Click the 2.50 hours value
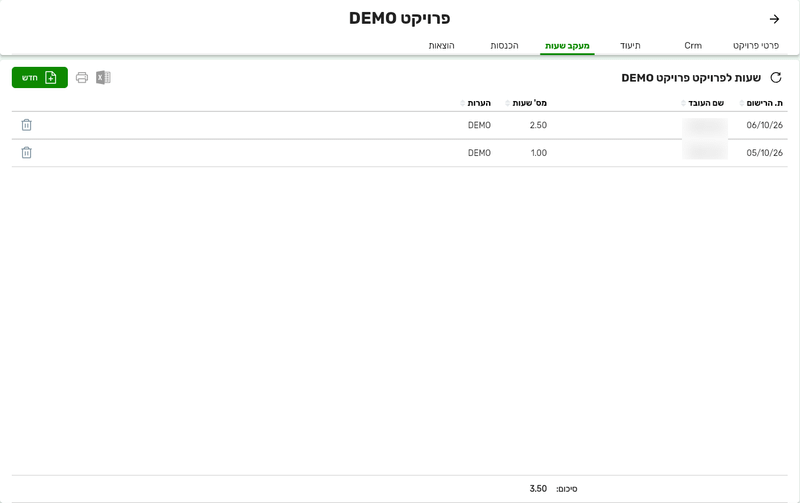The width and height of the screenshot is (800, 503). click(538, 125)
